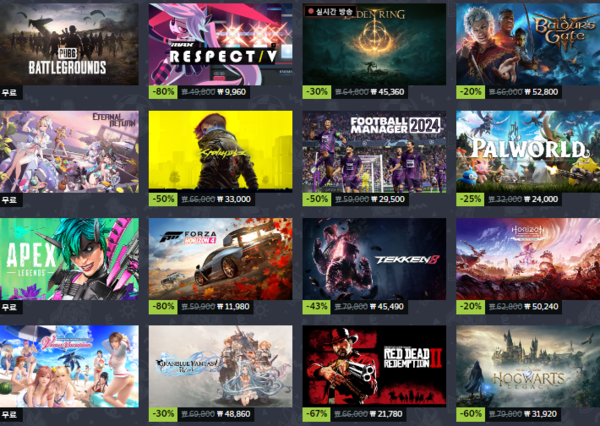Select the Forza Horizon 4 thumbnail
Image resolution: width=600 pixels, height=426 pixels.
220,259
